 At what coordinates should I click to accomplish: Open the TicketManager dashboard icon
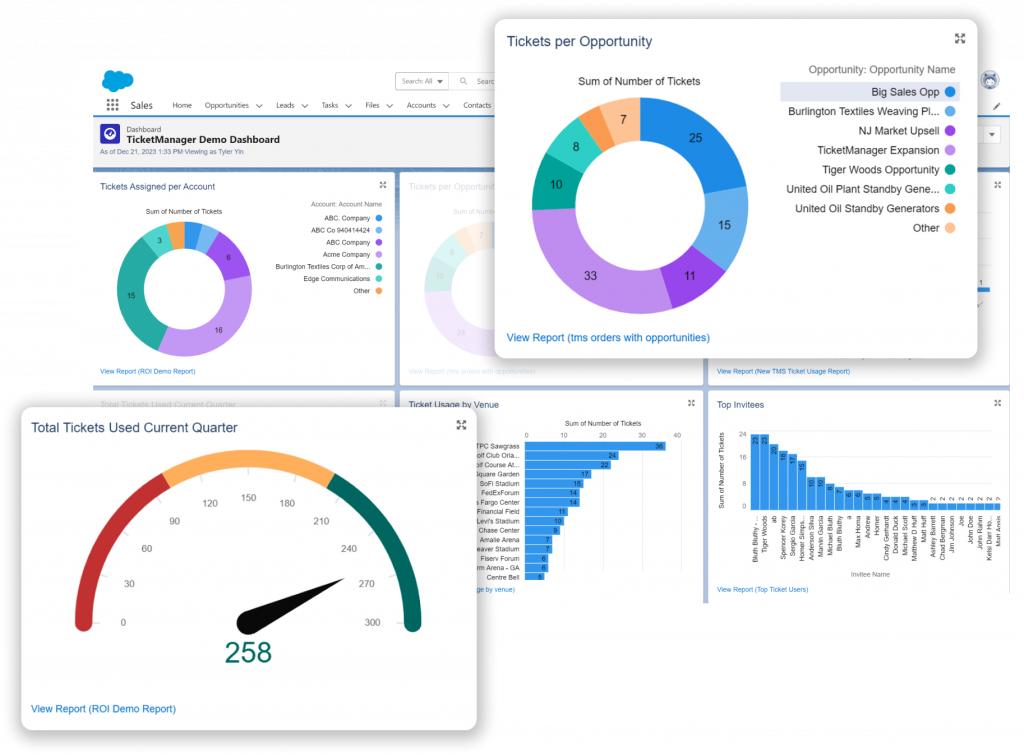coord(110,134)
